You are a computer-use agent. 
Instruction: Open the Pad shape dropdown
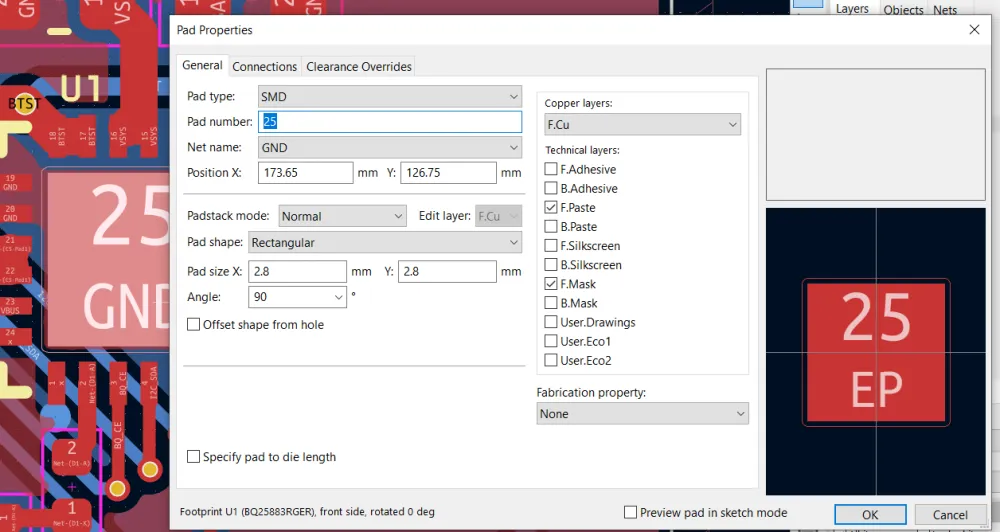click(x=384, y=243)
